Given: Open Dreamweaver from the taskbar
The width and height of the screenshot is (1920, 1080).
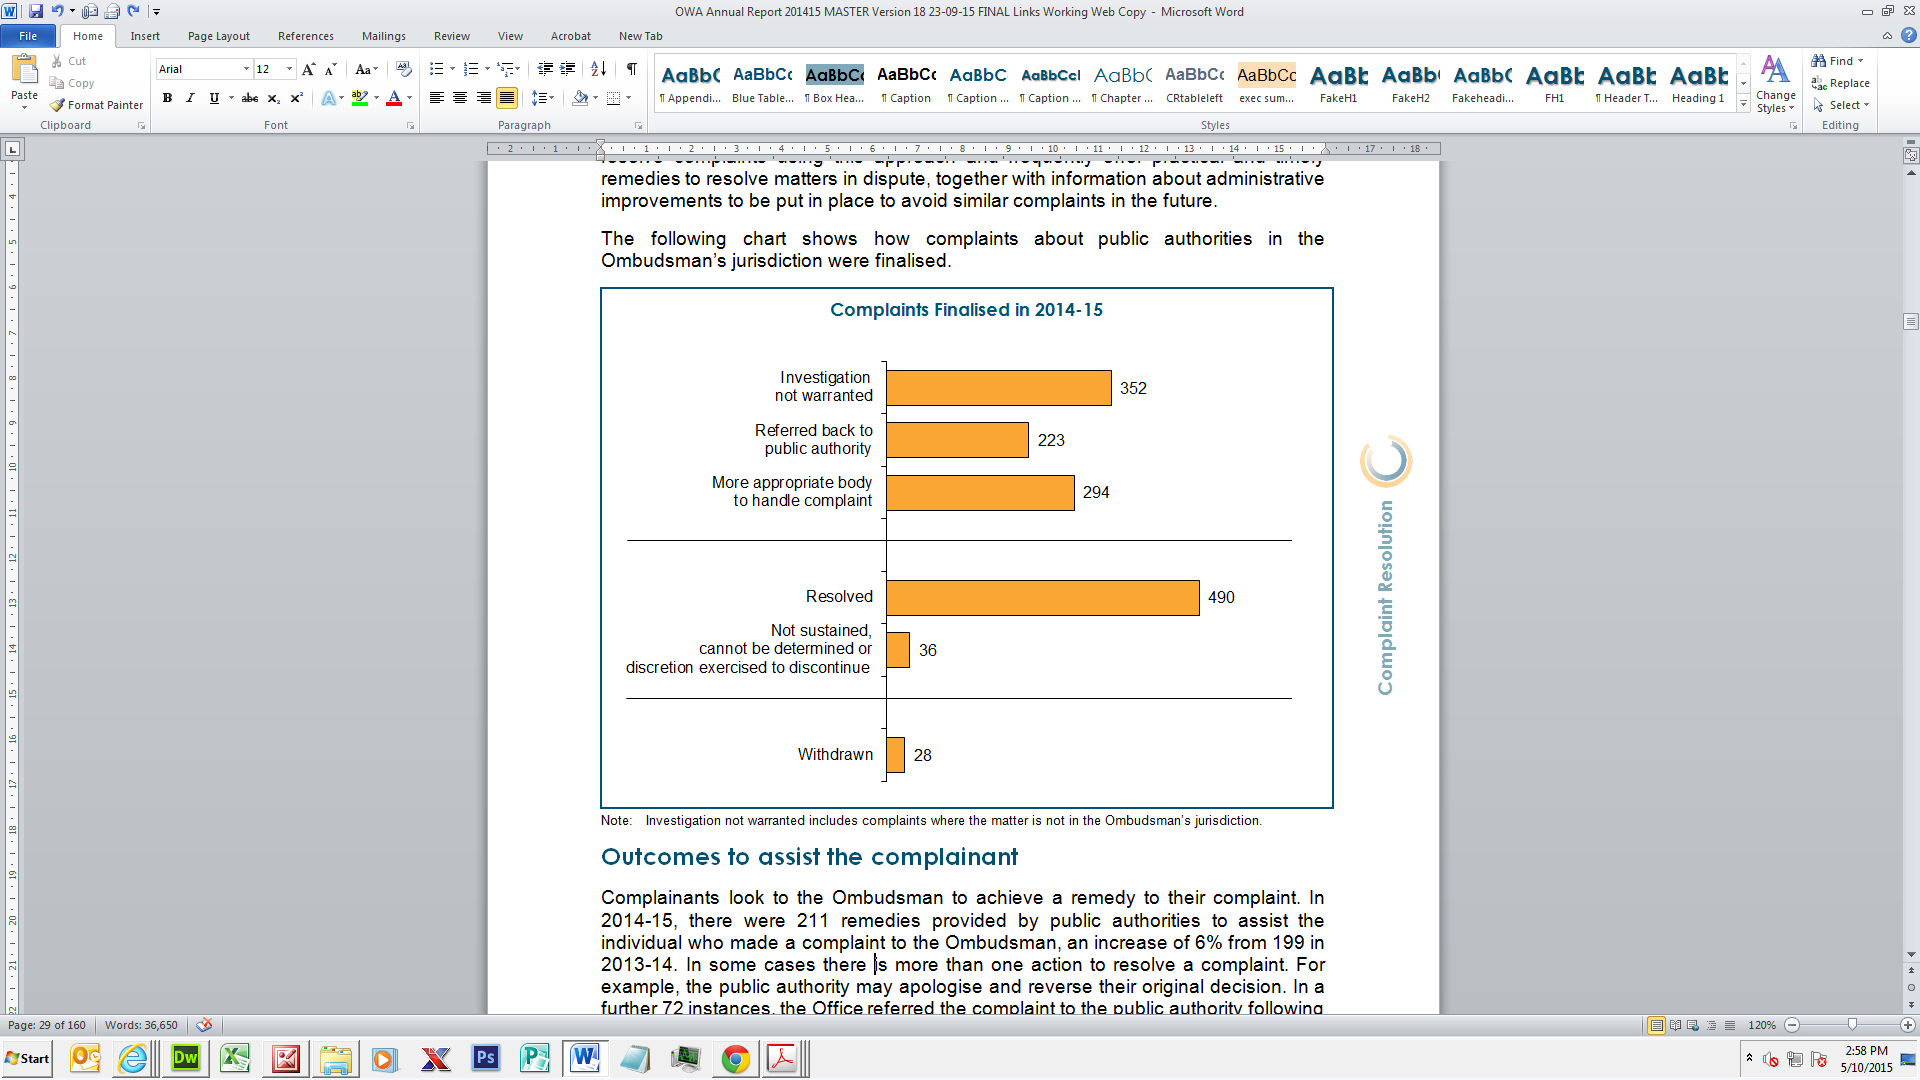Looking at the screenshot, I should click(x=186, y=1058).
